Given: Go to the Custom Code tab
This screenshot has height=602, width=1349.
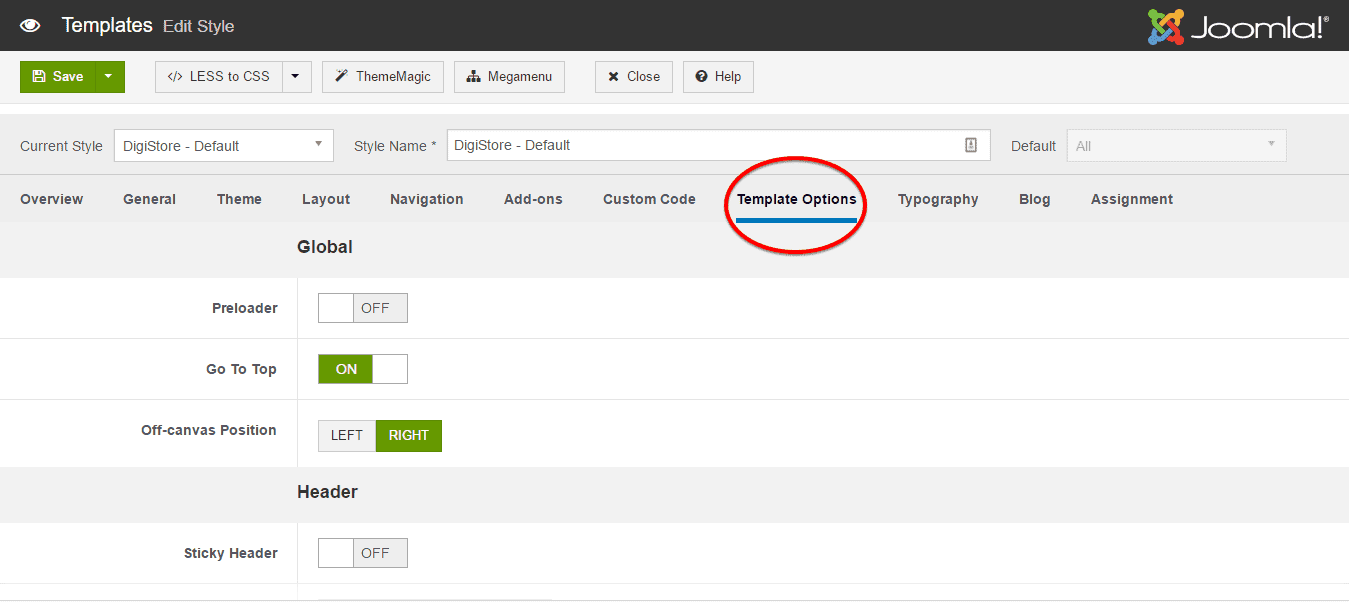Looking at the screenshot, I should point(649,199).
